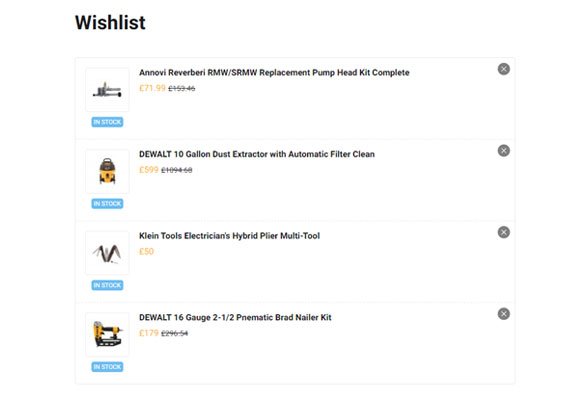Open Annovi Reverberi RMW/SRMW Pump Head Kit link
Image resolution: width=588 pixels, height=407 pixels.
[274, 72]
